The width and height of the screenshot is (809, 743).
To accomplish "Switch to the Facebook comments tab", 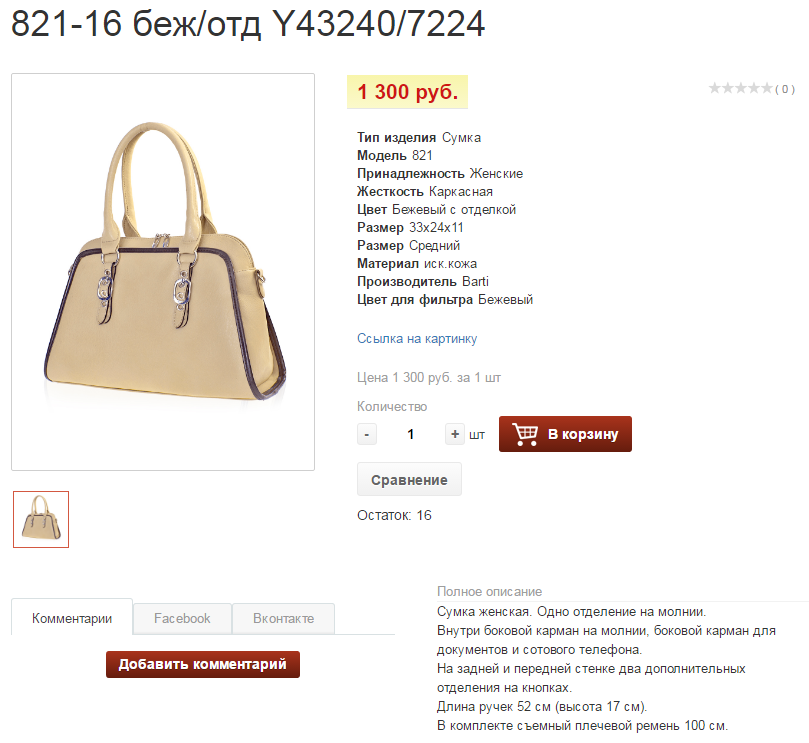I will click(x=182, y=618).
